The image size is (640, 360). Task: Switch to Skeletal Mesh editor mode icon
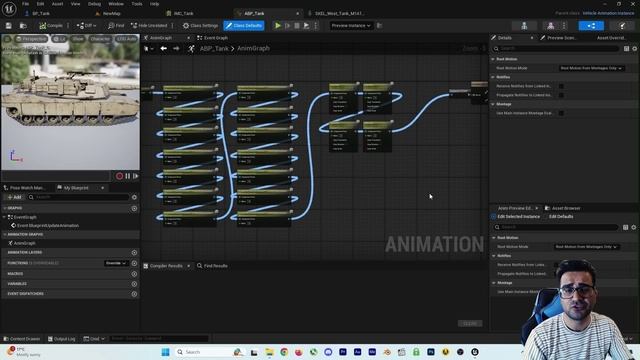click(551, 26)
